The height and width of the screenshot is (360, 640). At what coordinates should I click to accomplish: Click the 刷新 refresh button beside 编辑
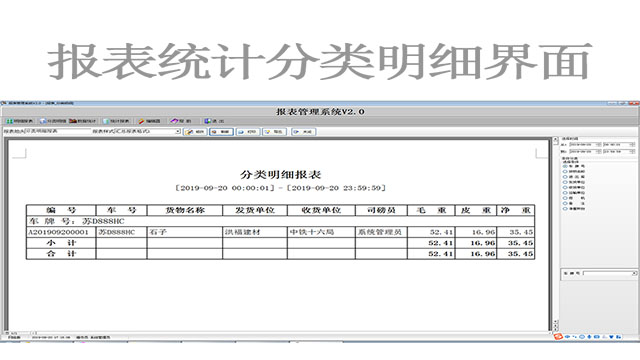(221, 132)
